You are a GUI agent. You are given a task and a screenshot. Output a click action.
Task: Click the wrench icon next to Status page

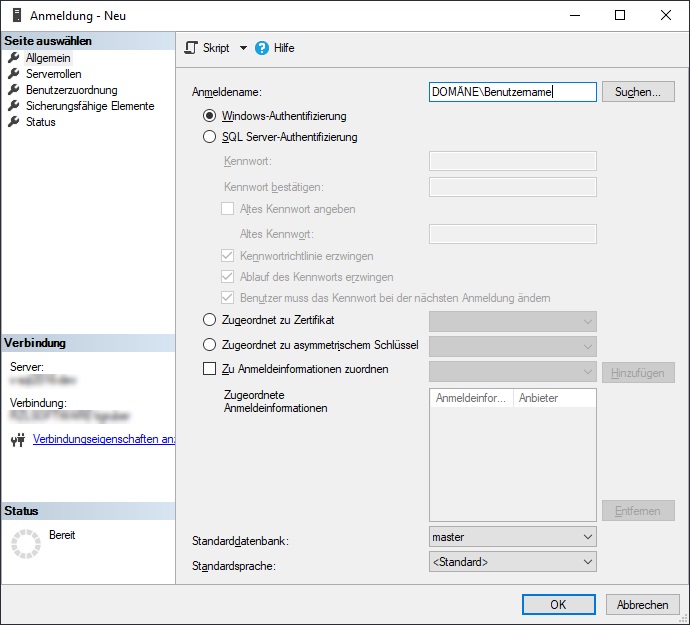coord(14,121)
